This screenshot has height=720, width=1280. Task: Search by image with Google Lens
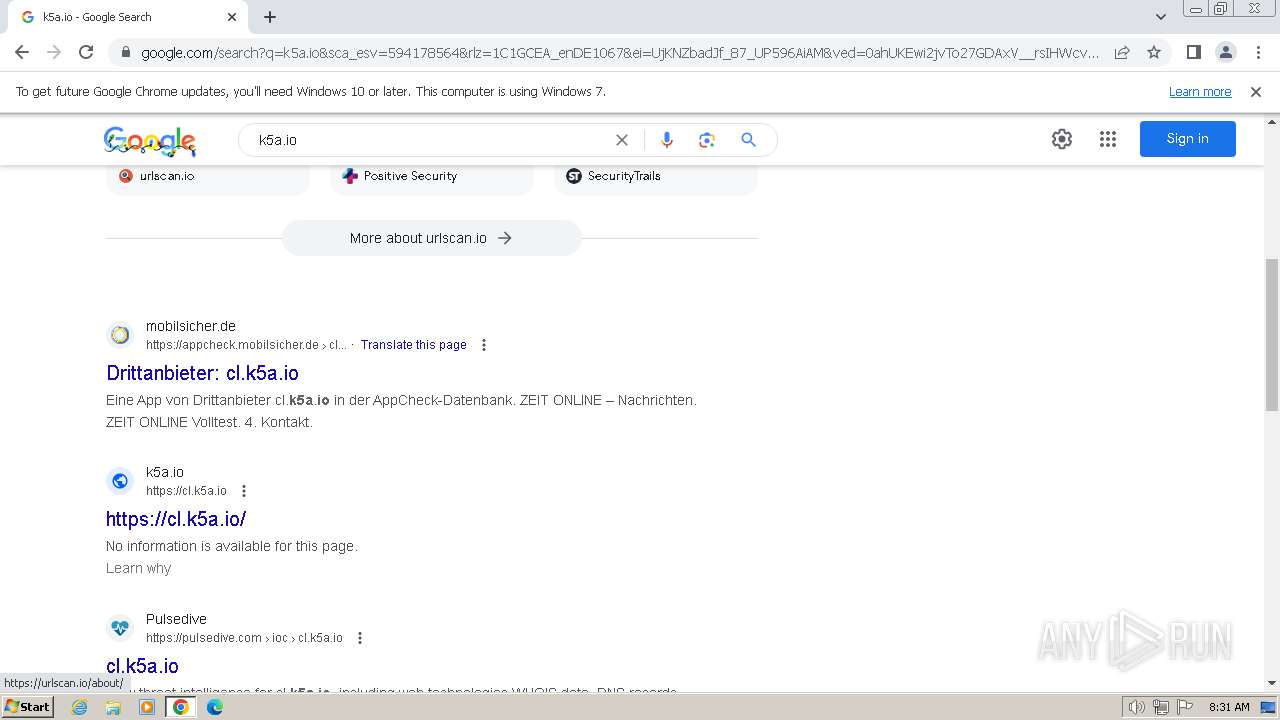pyautogui.click(x=707, y=140)
